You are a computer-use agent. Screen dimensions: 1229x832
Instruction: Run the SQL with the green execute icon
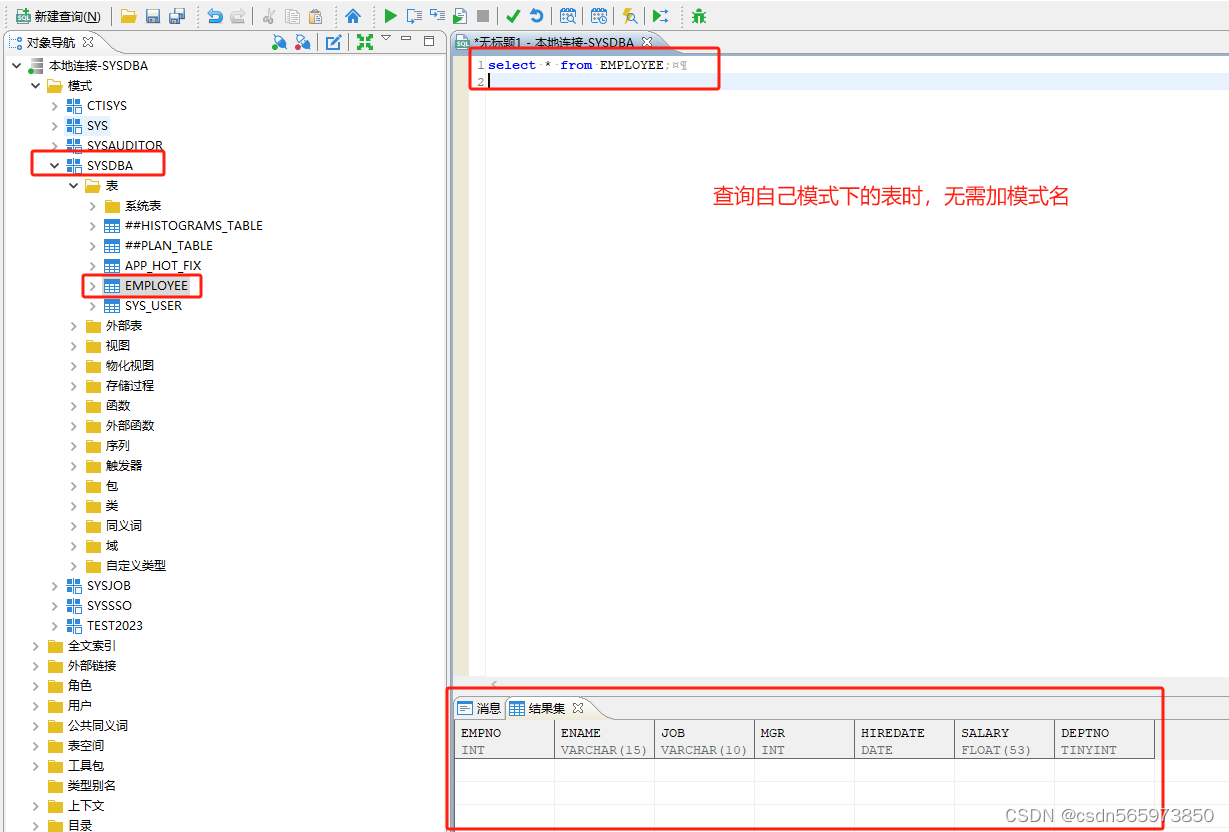click(390, 16)
